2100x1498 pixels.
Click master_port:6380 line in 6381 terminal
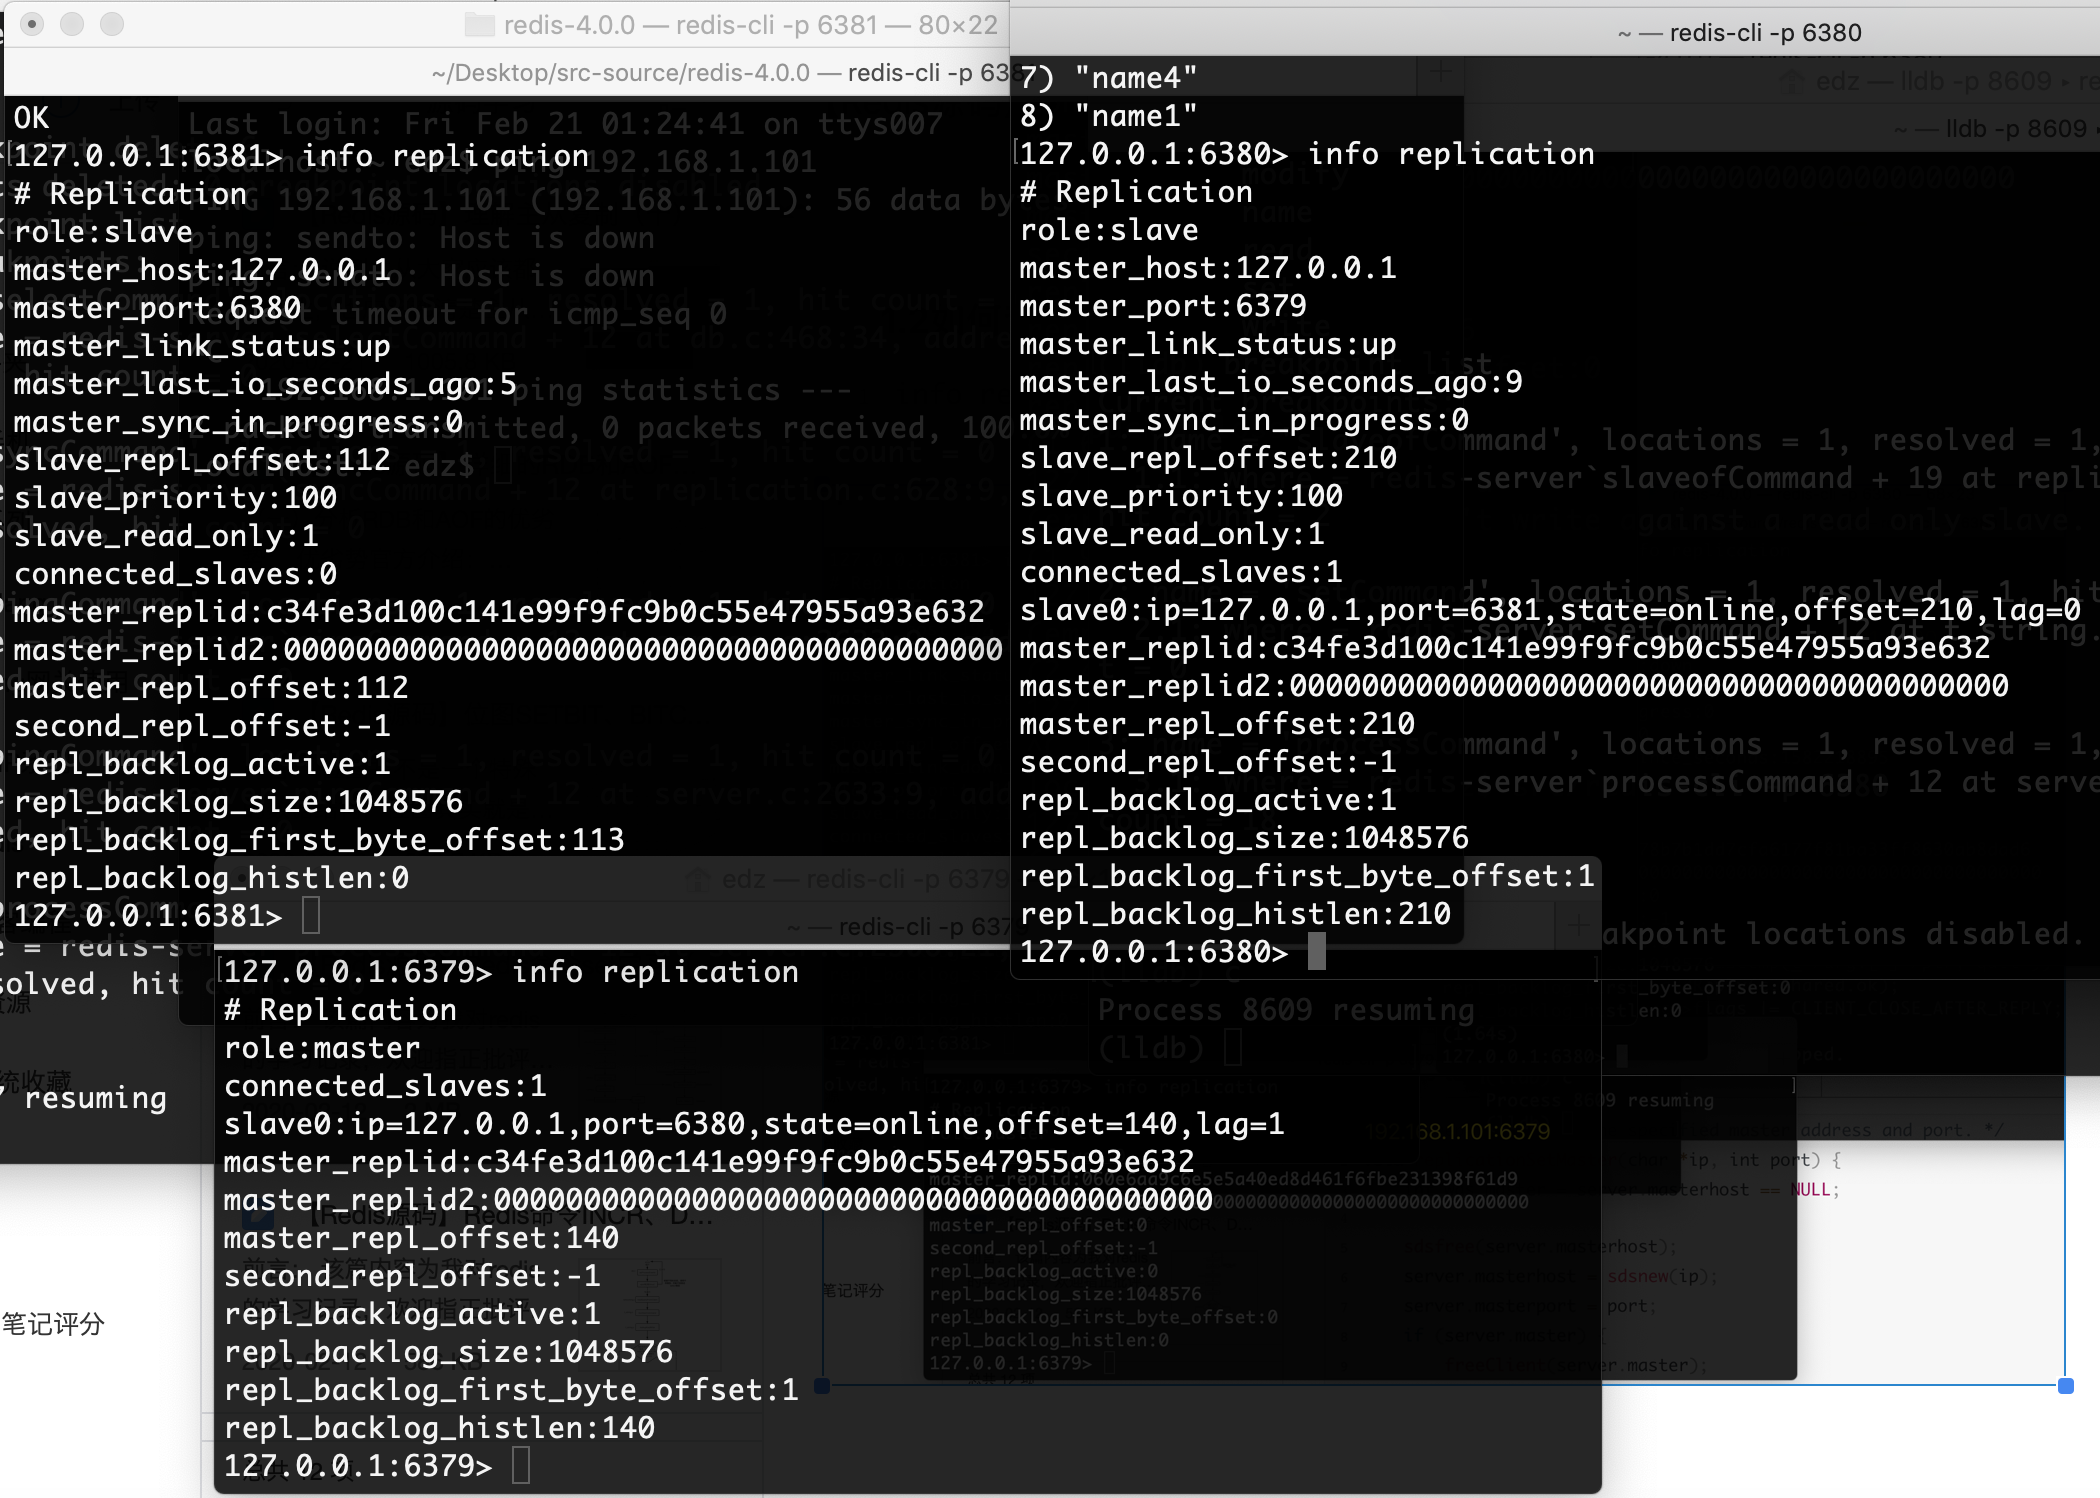pos(157,308)
